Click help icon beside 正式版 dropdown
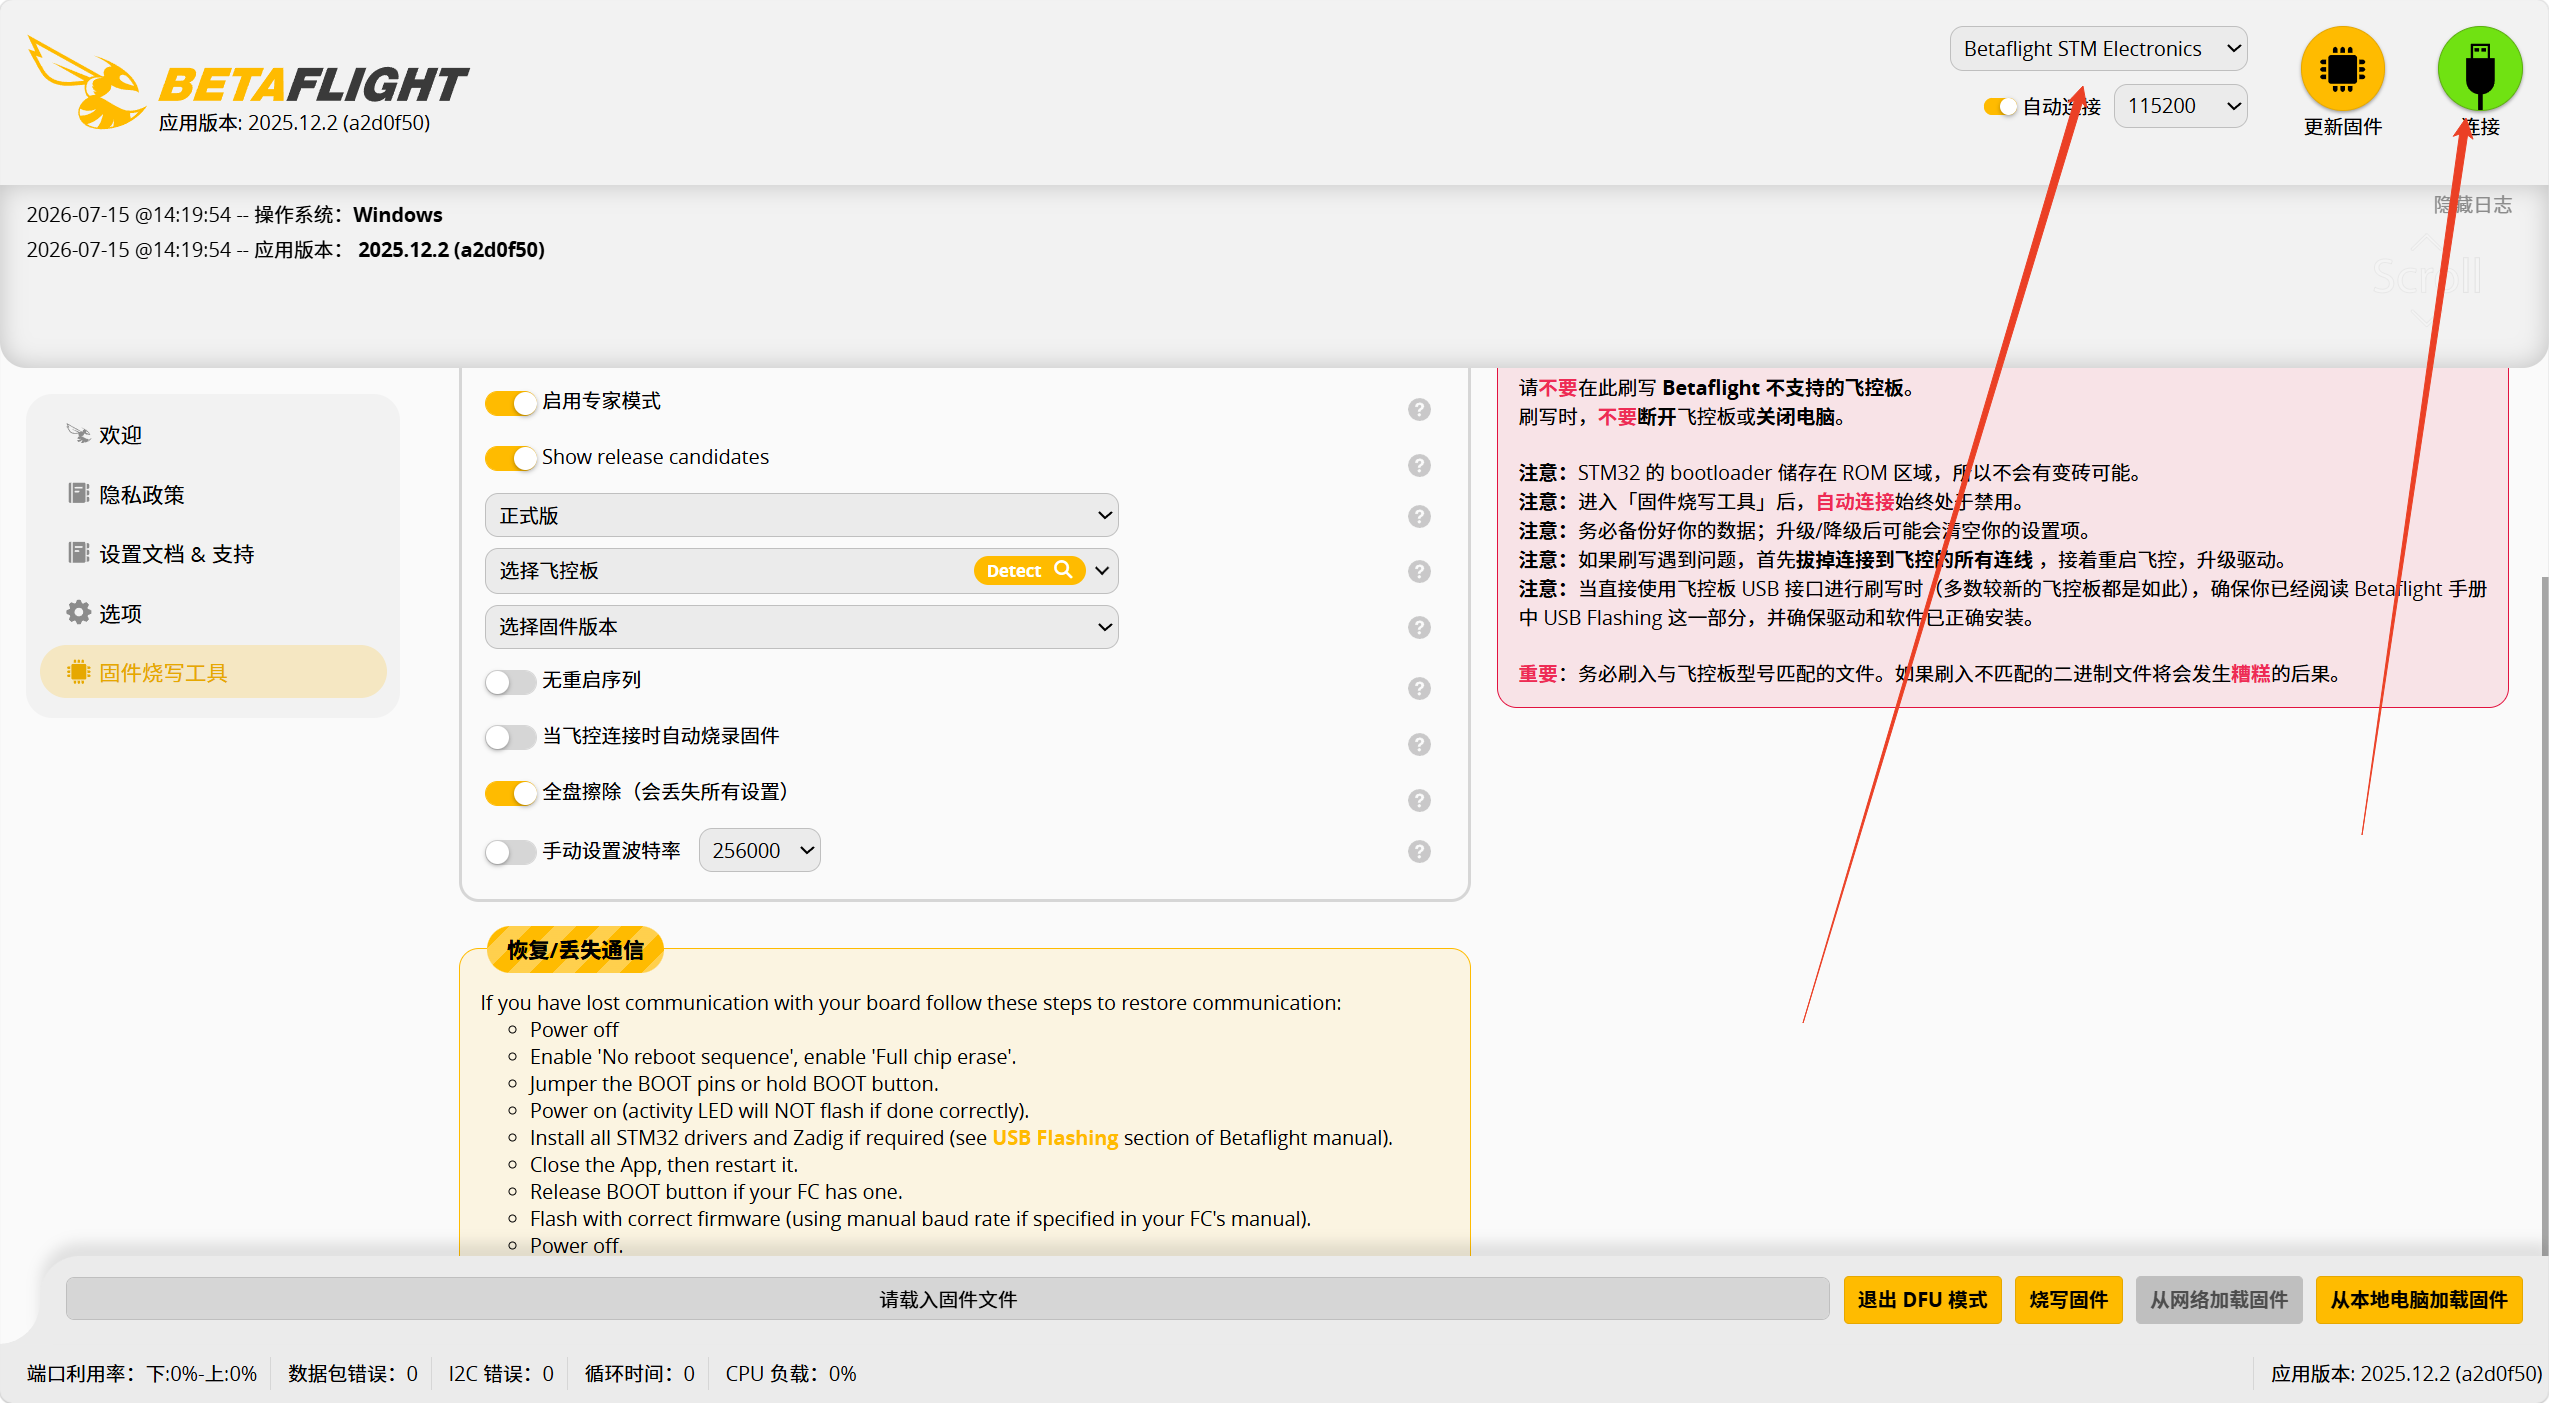 tap(1419, 516)
